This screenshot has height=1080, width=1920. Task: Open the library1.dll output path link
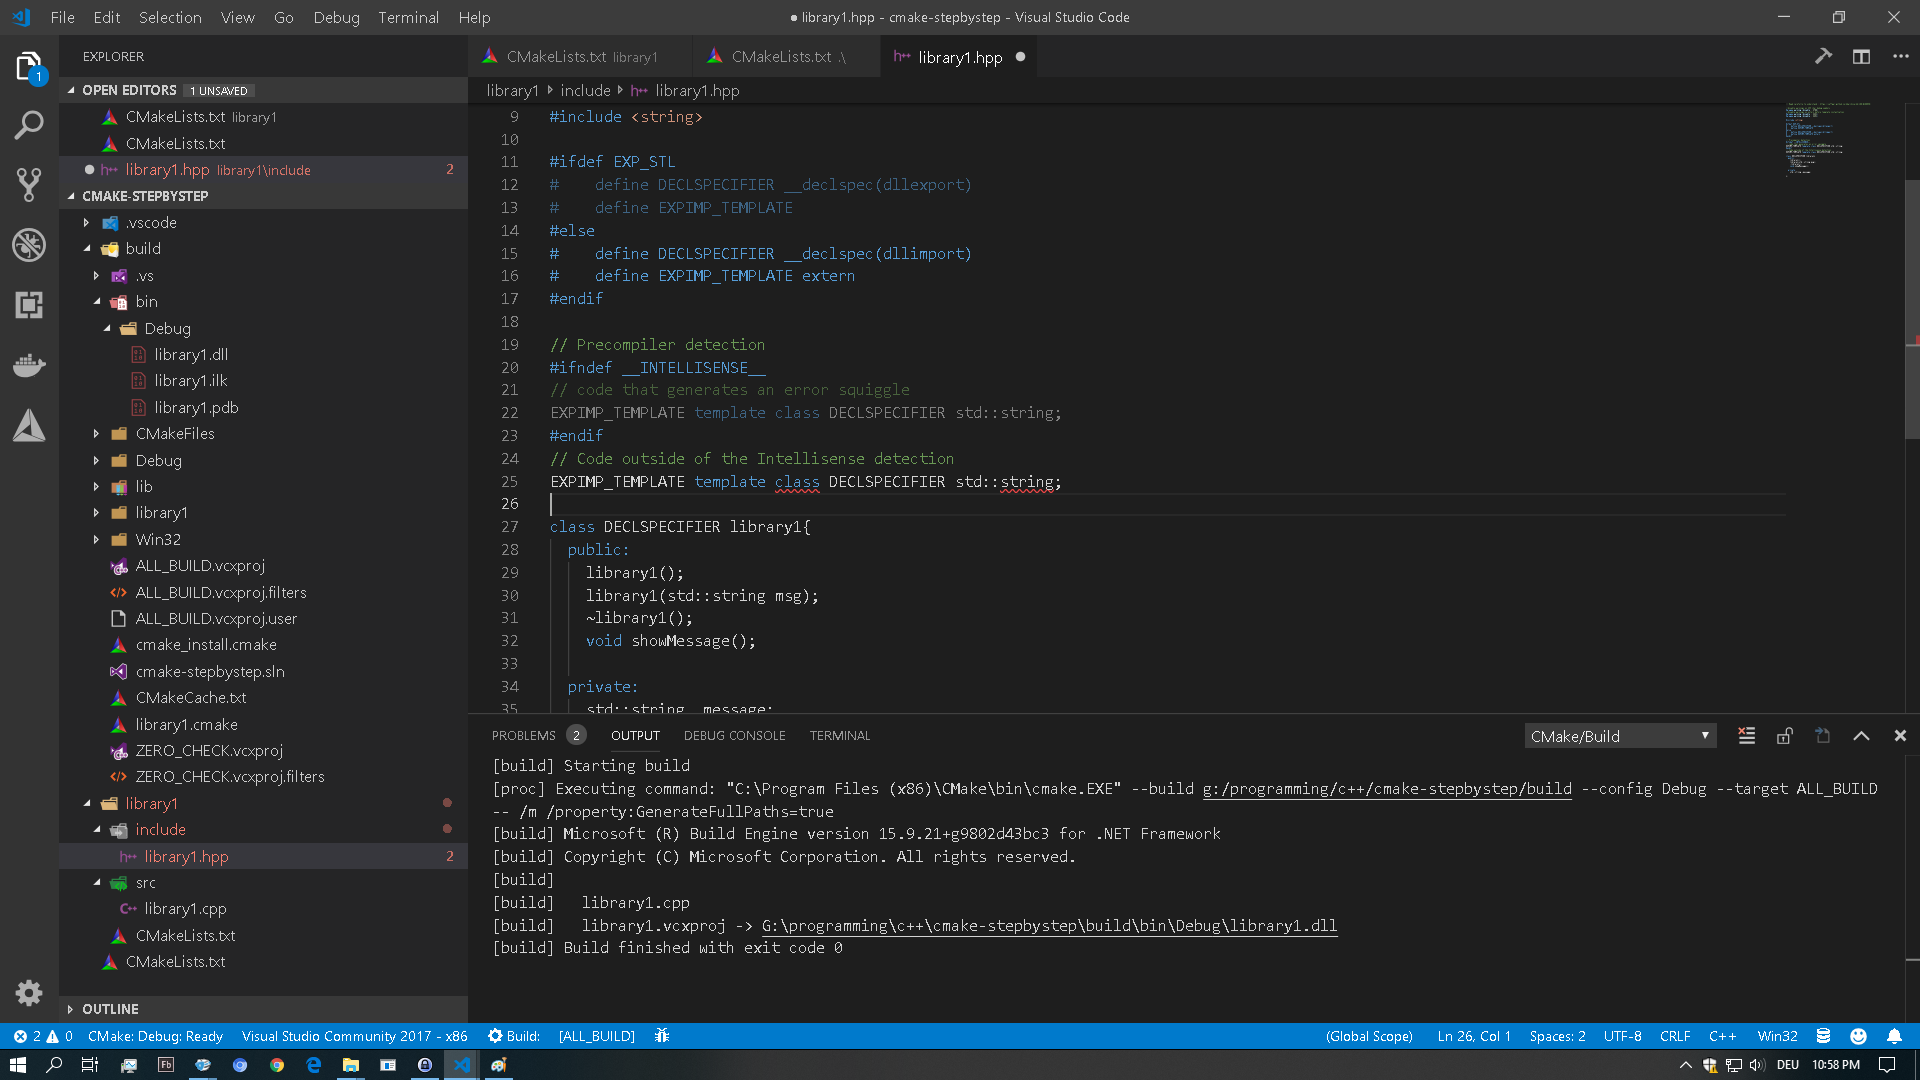[x=1049, y=926]
